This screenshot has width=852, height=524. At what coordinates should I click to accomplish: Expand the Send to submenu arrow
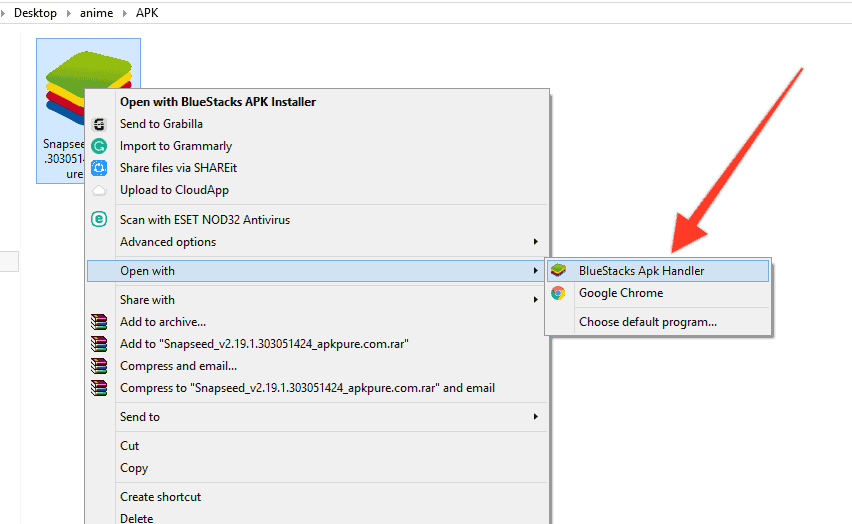pos(536,416)
